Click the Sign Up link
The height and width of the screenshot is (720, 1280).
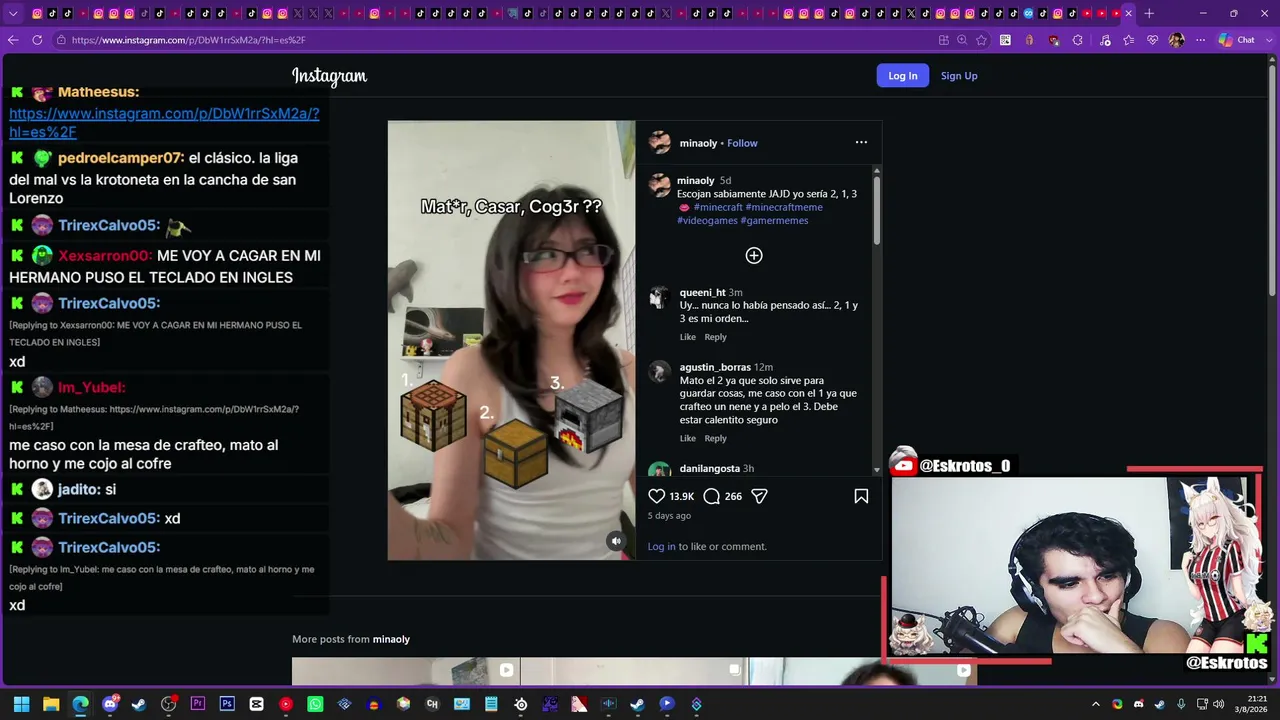pos(959,76)
